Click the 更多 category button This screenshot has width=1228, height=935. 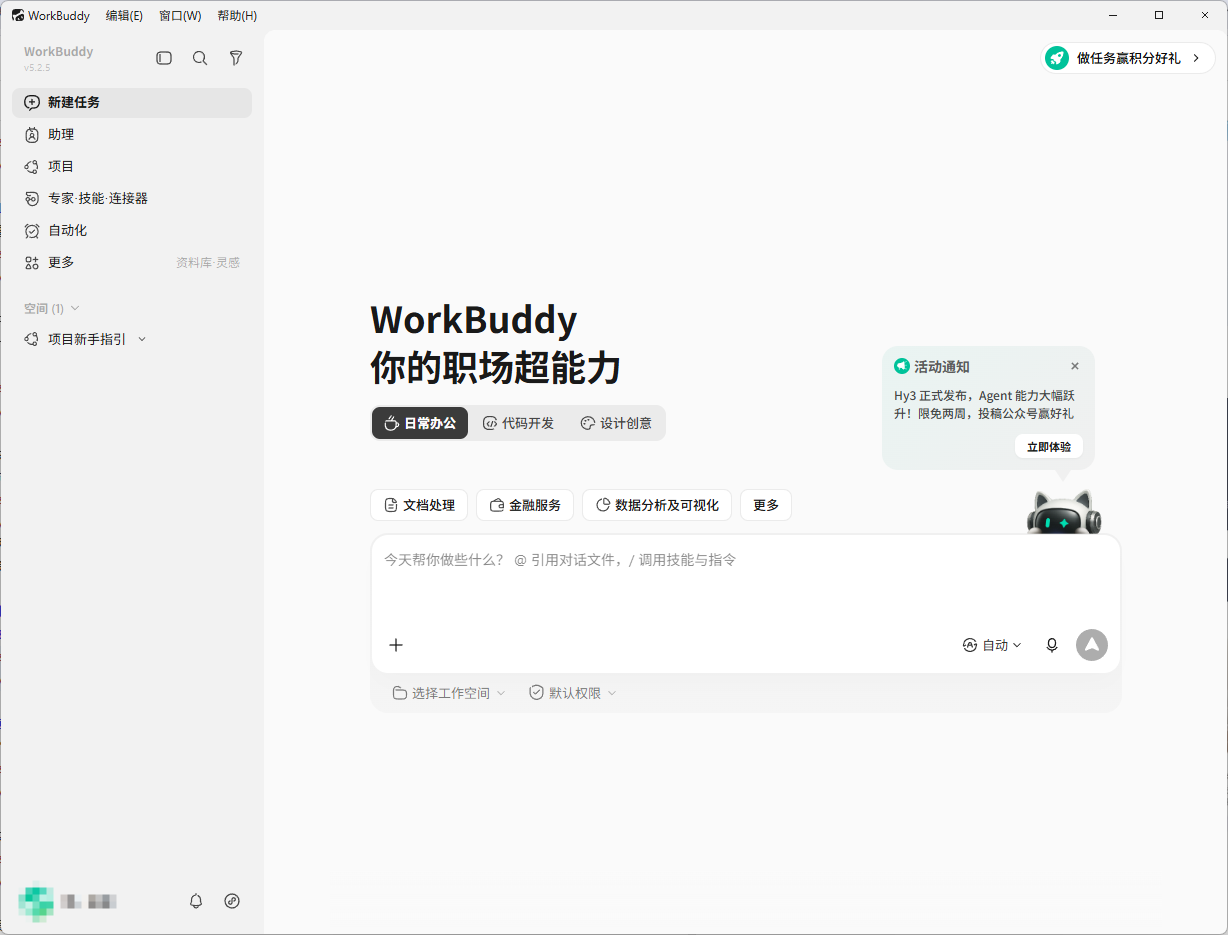(x=766, y=505)
